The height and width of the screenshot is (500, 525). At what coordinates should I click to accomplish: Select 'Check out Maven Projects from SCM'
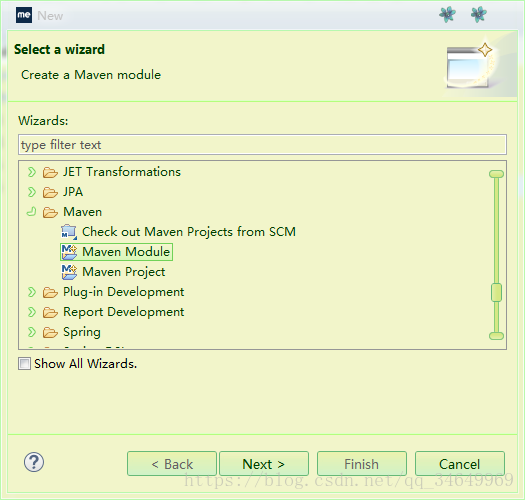[189, 232]
